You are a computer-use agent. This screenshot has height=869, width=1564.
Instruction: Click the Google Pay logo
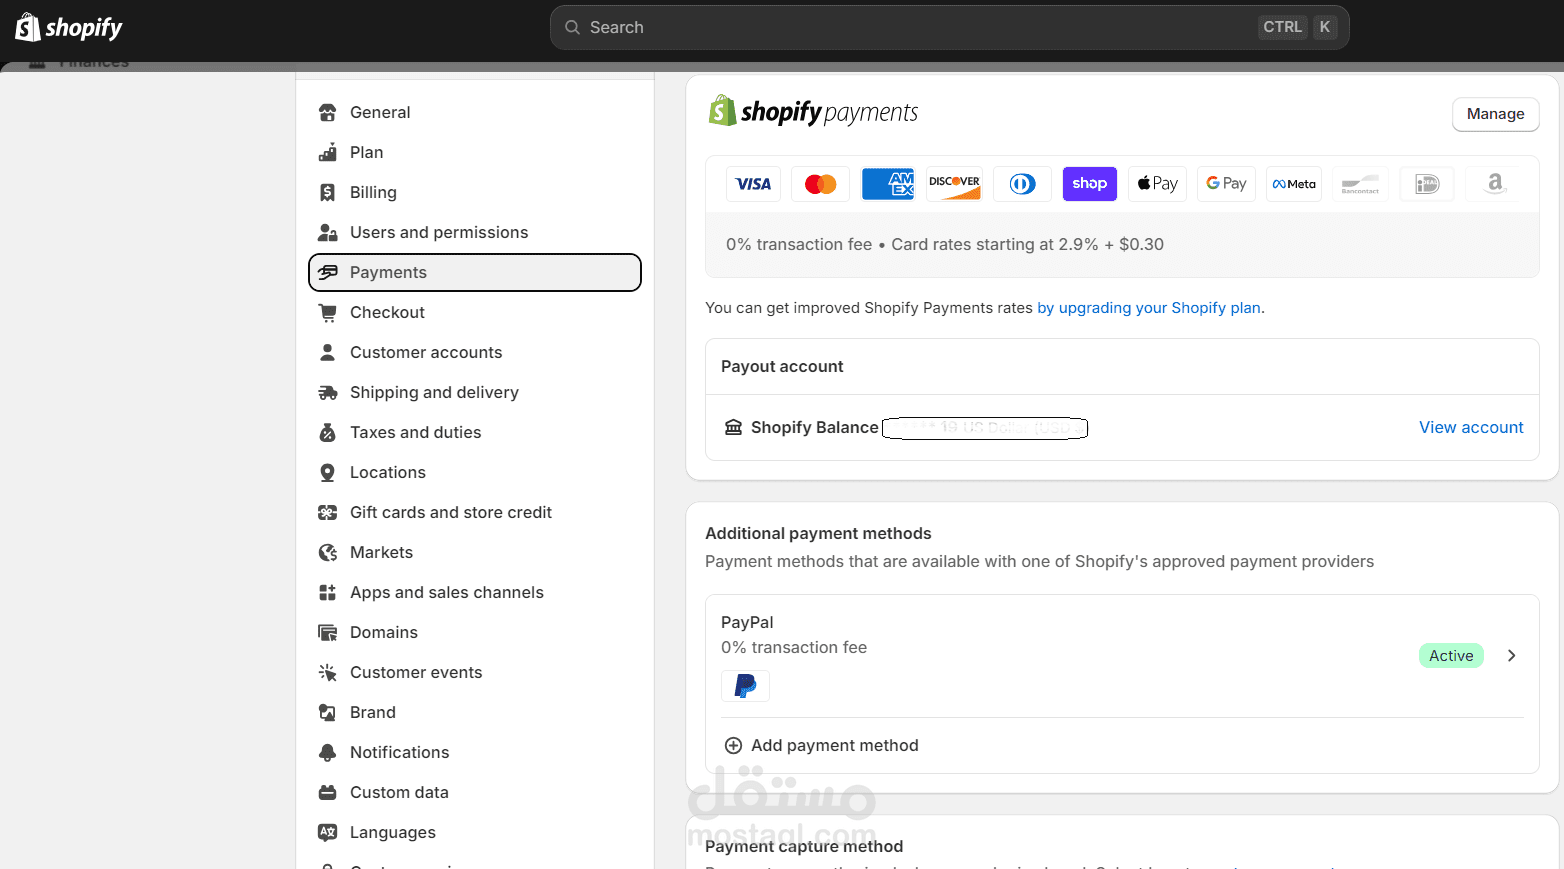click(1226, 184)
